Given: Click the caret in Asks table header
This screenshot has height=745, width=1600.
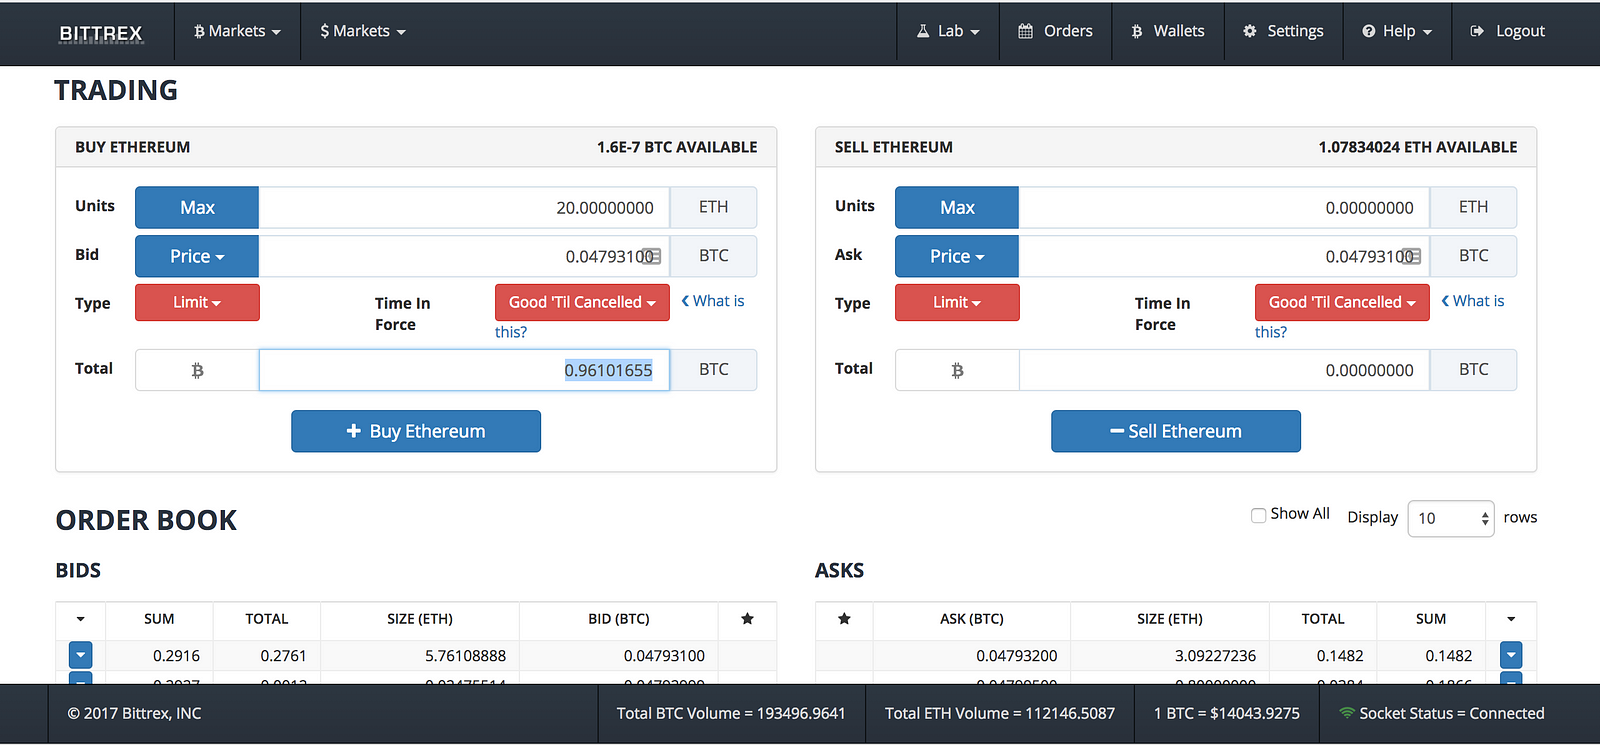Looking at the screenshot, I should point(1511,619).
